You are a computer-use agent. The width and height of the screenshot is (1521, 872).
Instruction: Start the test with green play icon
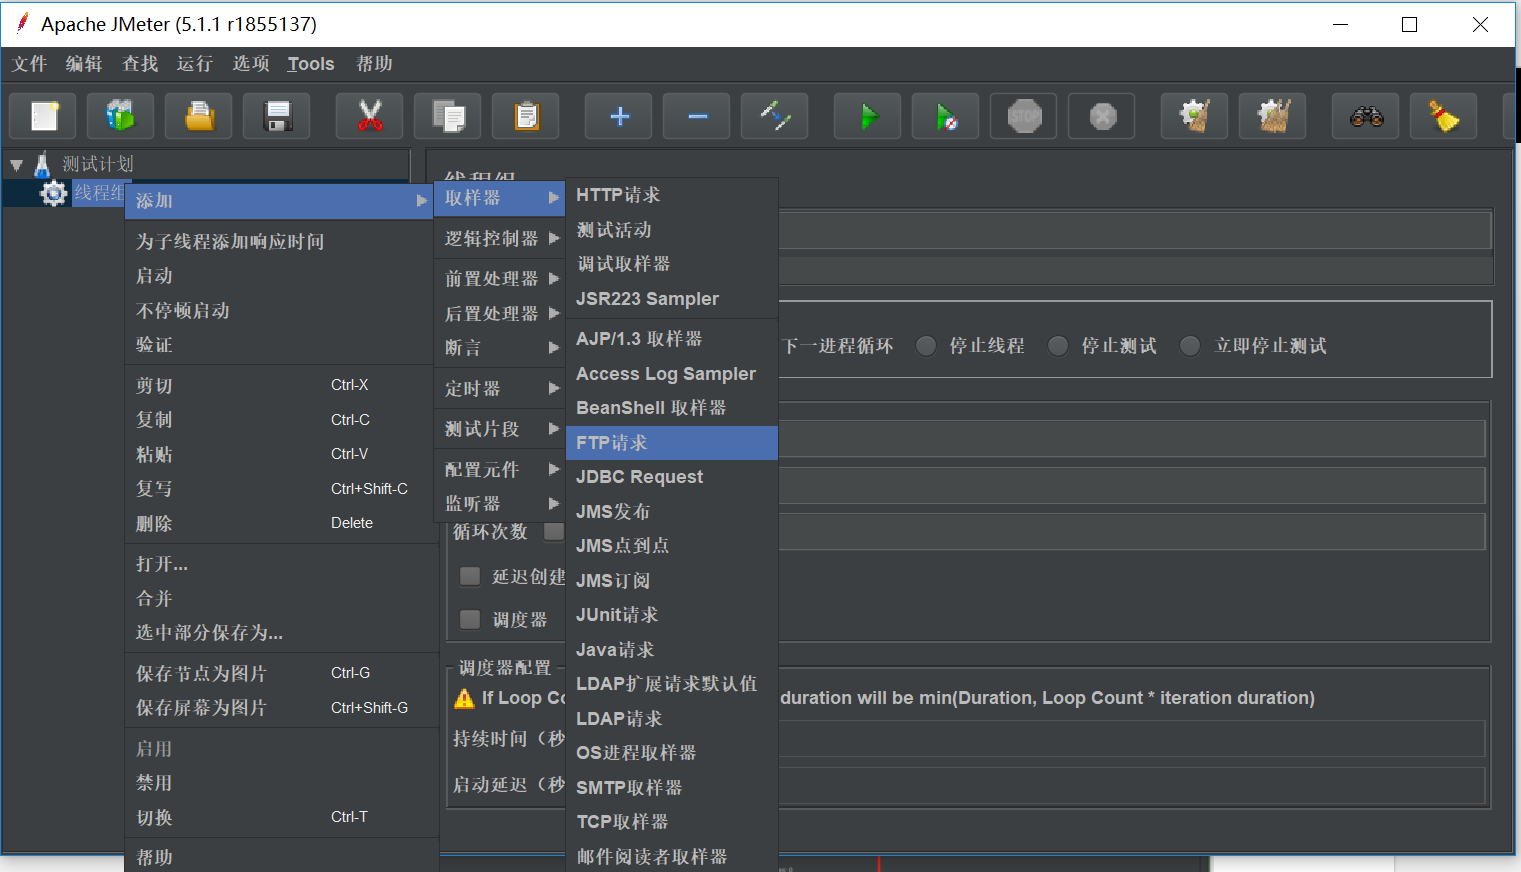tap(868, 117)
